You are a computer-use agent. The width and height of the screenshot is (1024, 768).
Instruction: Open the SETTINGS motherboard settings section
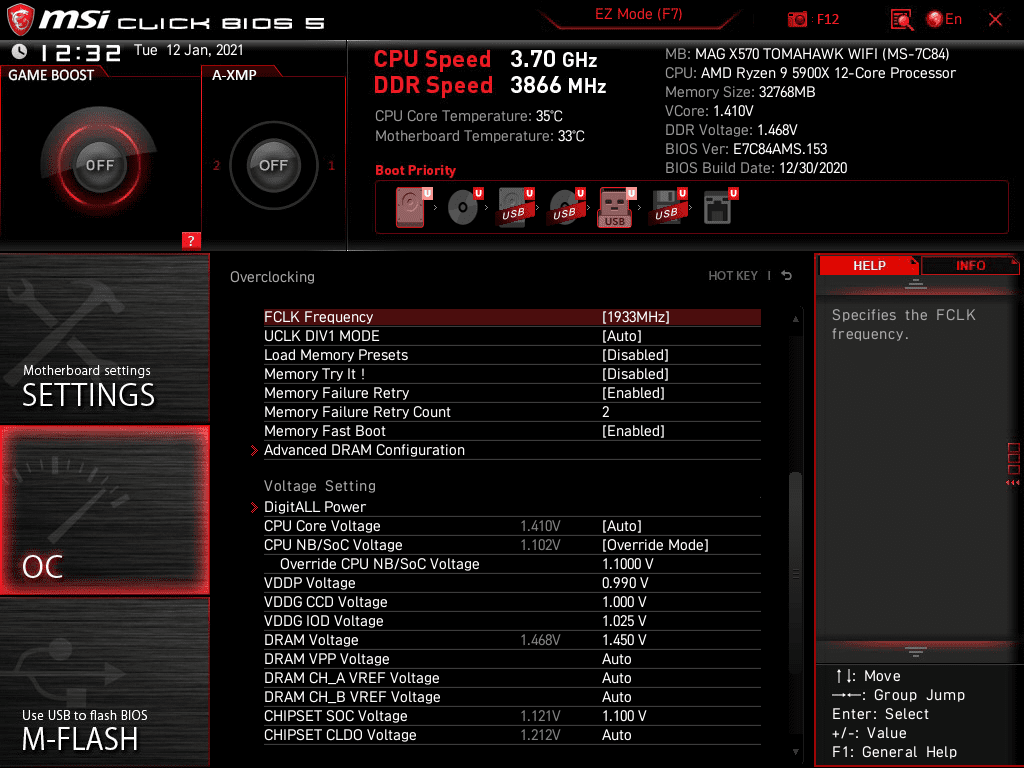[104, 338]
